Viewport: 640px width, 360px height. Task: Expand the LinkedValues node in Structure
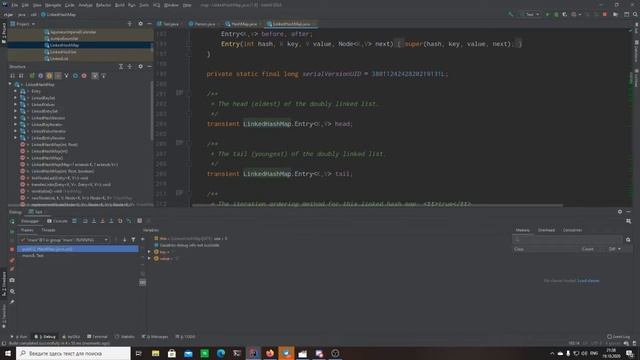coord(16,104)
